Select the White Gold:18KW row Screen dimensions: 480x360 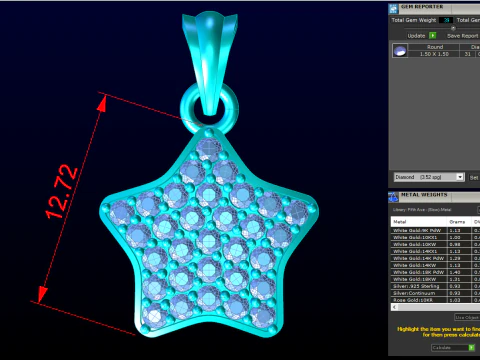(435, 279)
